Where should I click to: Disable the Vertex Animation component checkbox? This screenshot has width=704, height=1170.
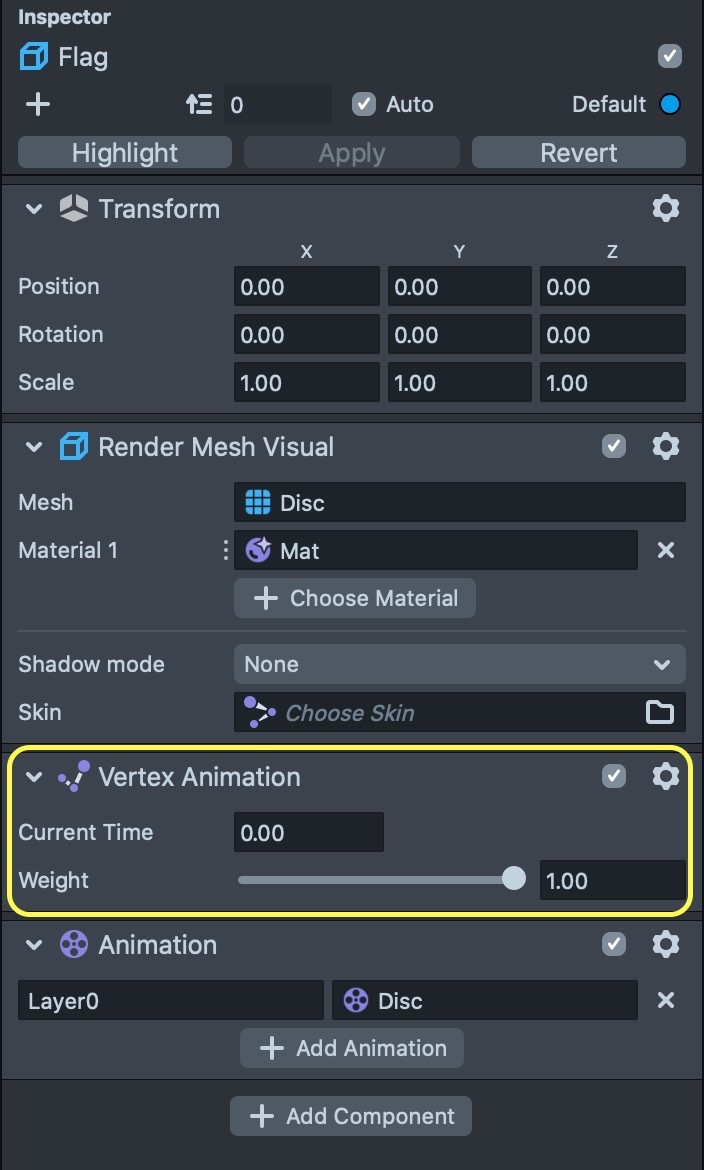pyautogui.click(x=614, y=776)
